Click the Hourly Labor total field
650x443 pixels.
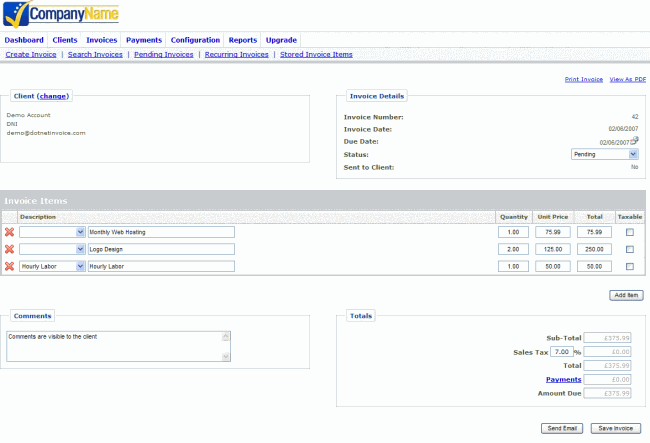click(594, 266)
